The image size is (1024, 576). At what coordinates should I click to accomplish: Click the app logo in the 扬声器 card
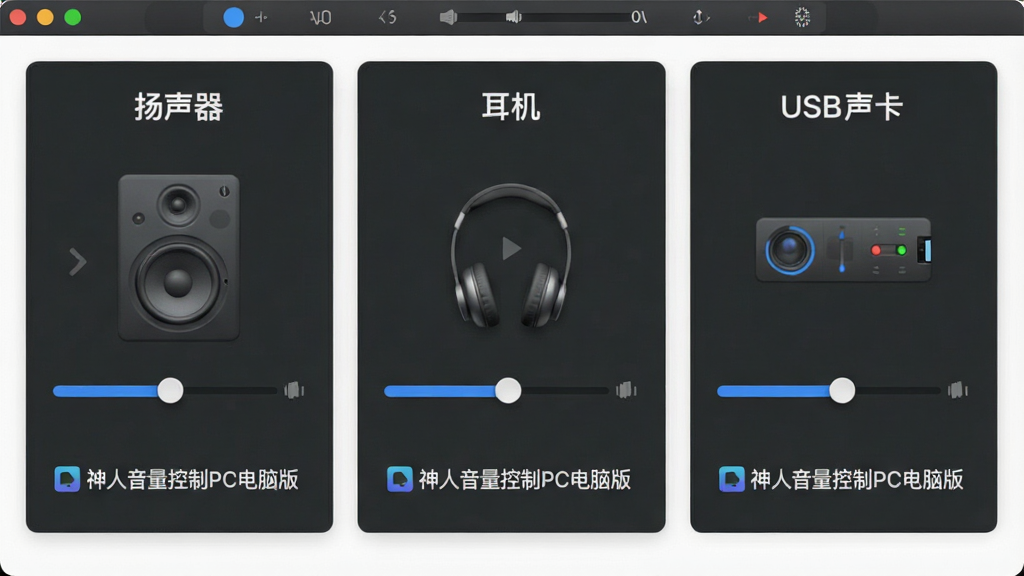pos(67,479)
